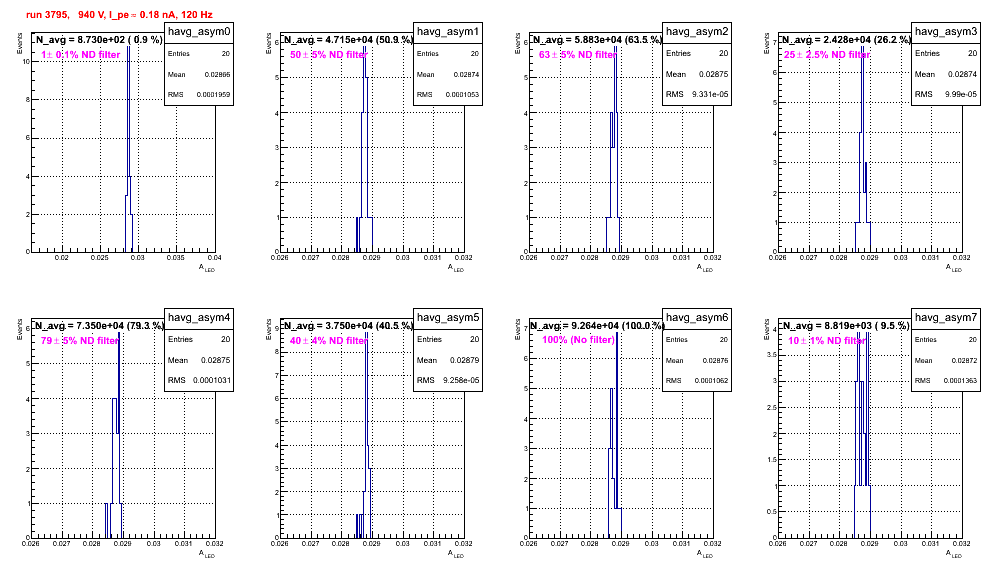Select the havg_asym7 stats box title

(x=946, y=318)
